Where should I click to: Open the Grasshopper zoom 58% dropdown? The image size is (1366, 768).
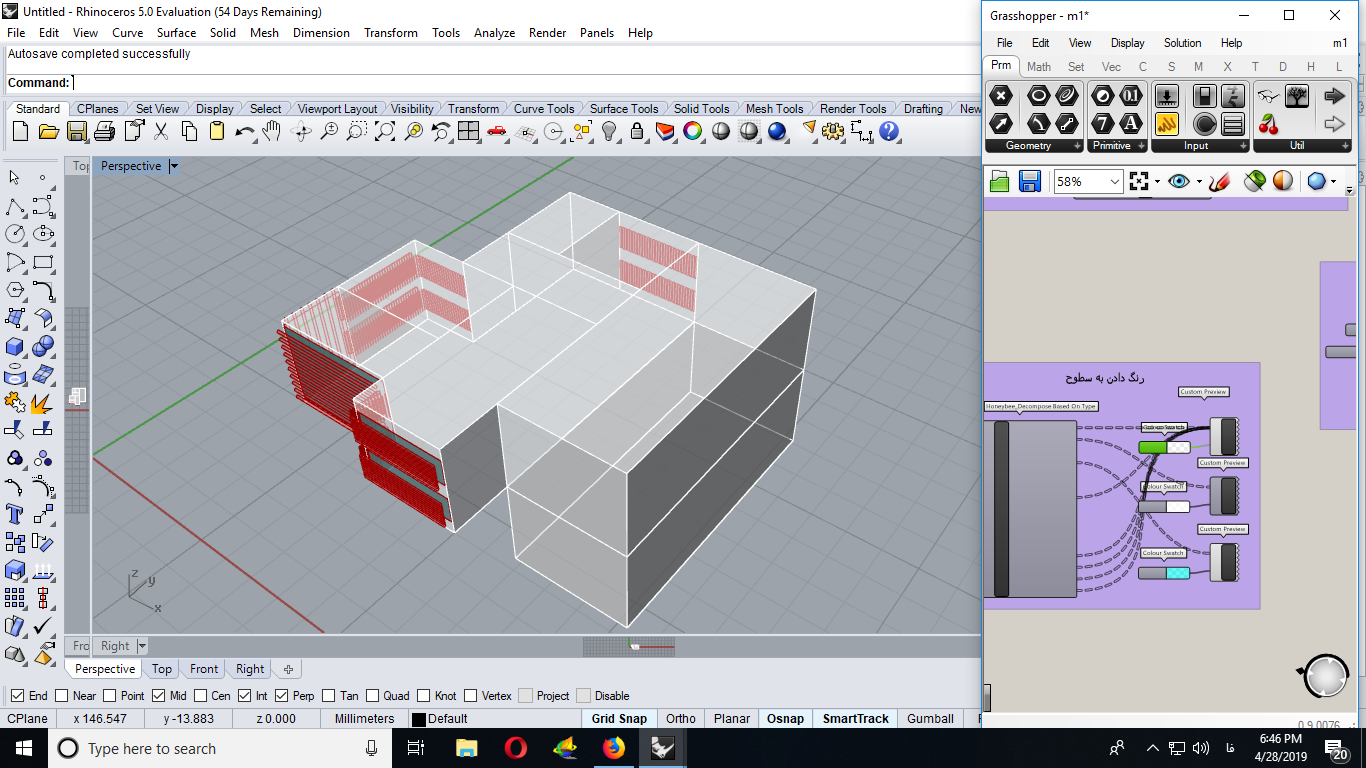pyautogui.click(x=1115, y=182)
